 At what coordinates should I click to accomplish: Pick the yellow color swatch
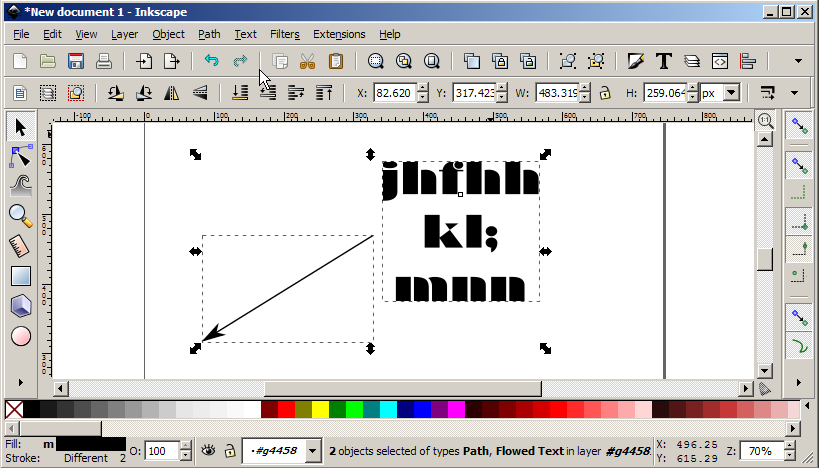320,410
